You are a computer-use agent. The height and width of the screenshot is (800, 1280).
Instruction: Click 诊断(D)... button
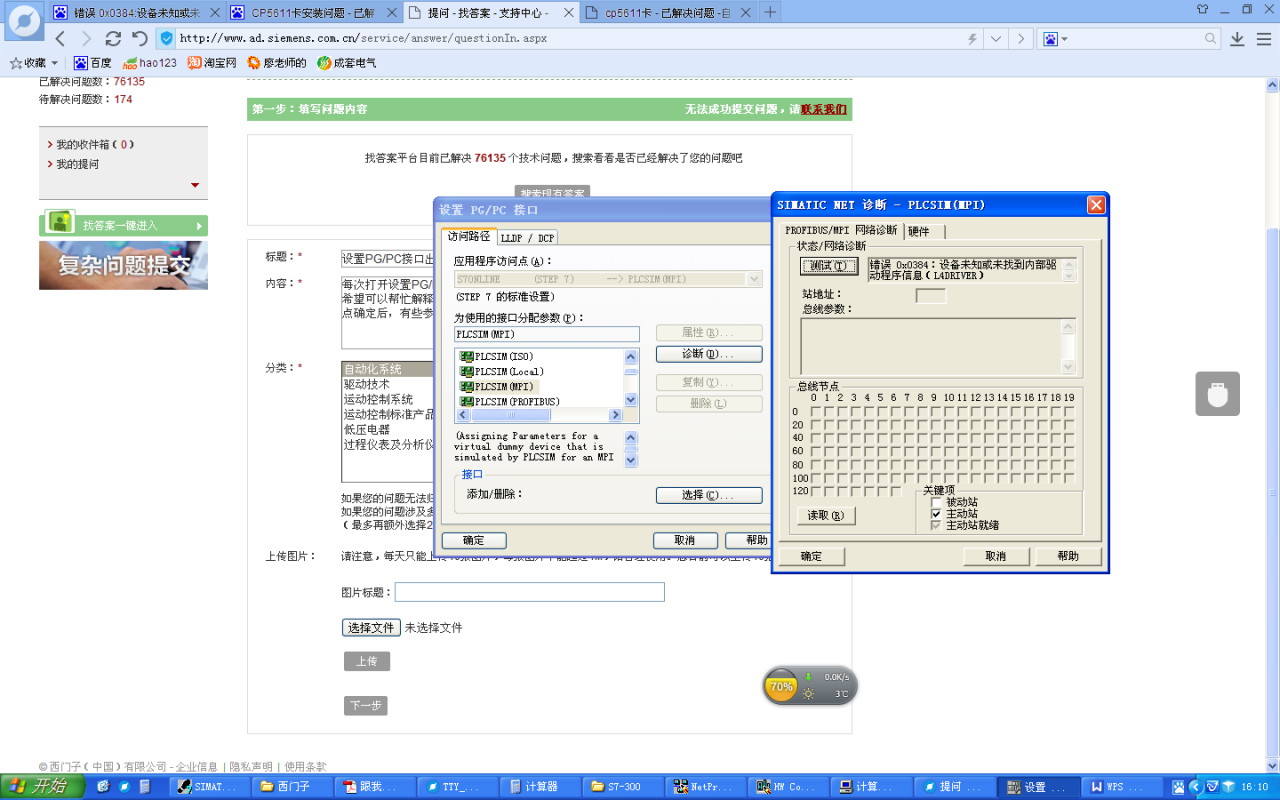(x=709, y=354)
